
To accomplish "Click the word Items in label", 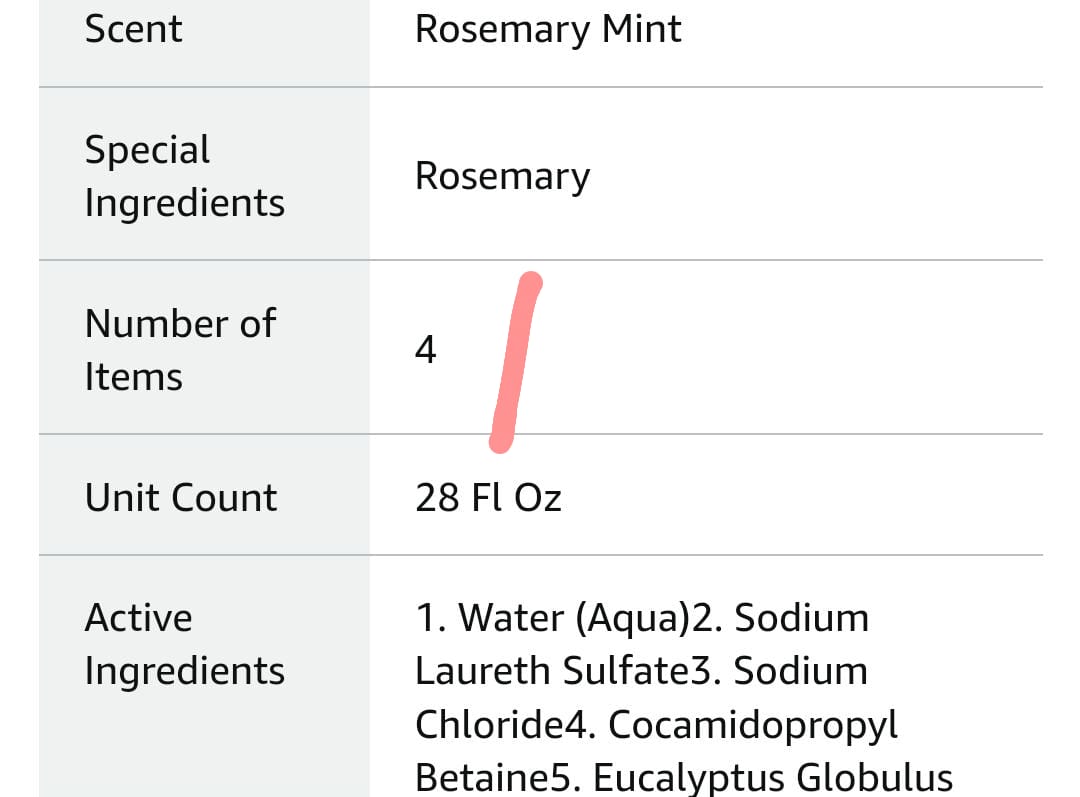I will click(134, 377).
